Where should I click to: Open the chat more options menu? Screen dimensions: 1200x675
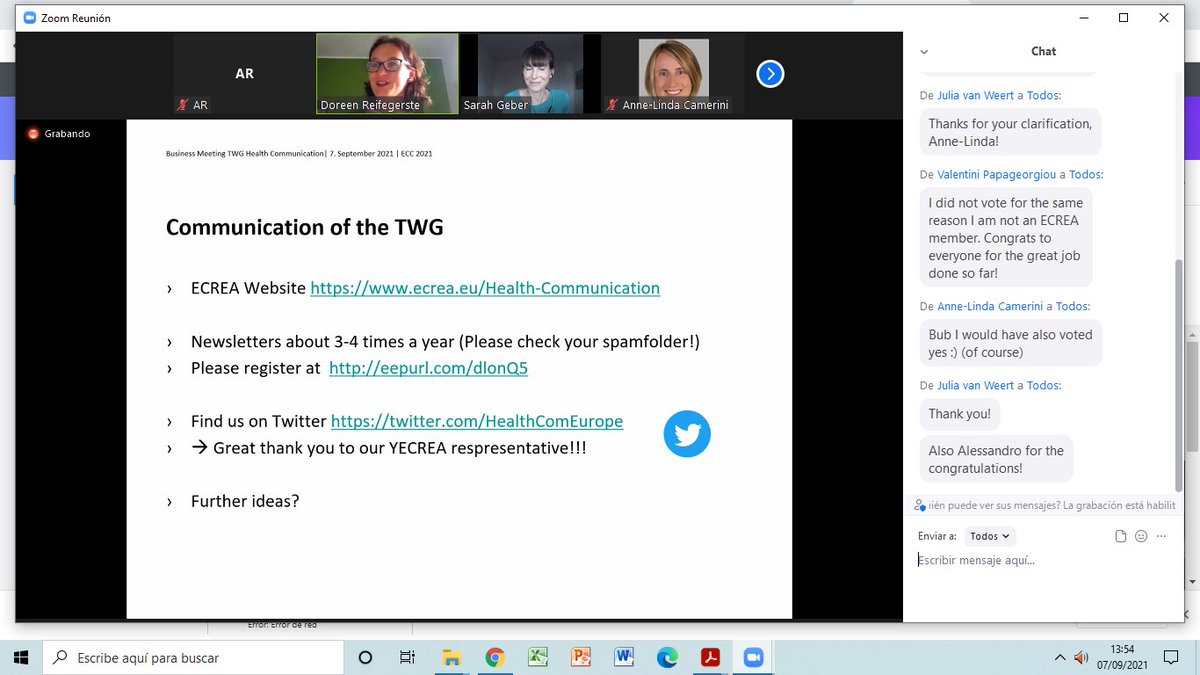(x=1161, y=537)
